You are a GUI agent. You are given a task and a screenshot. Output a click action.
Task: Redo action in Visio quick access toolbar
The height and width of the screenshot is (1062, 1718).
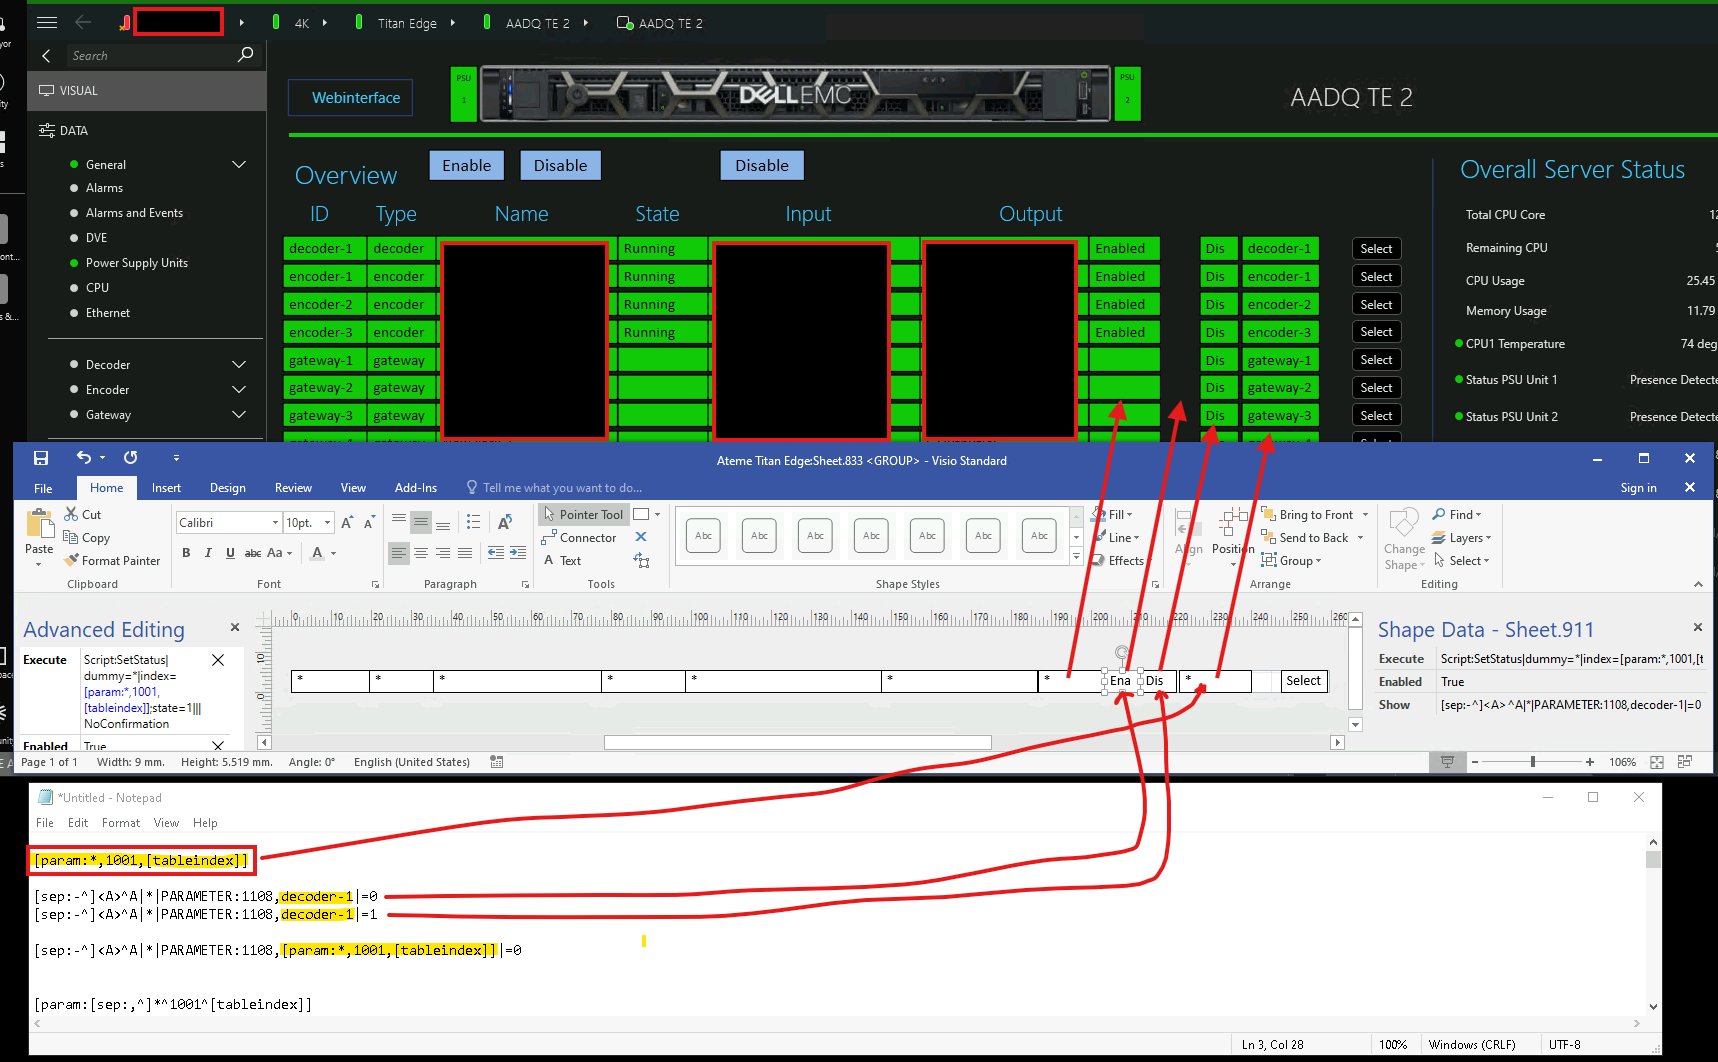coord(131,458)
